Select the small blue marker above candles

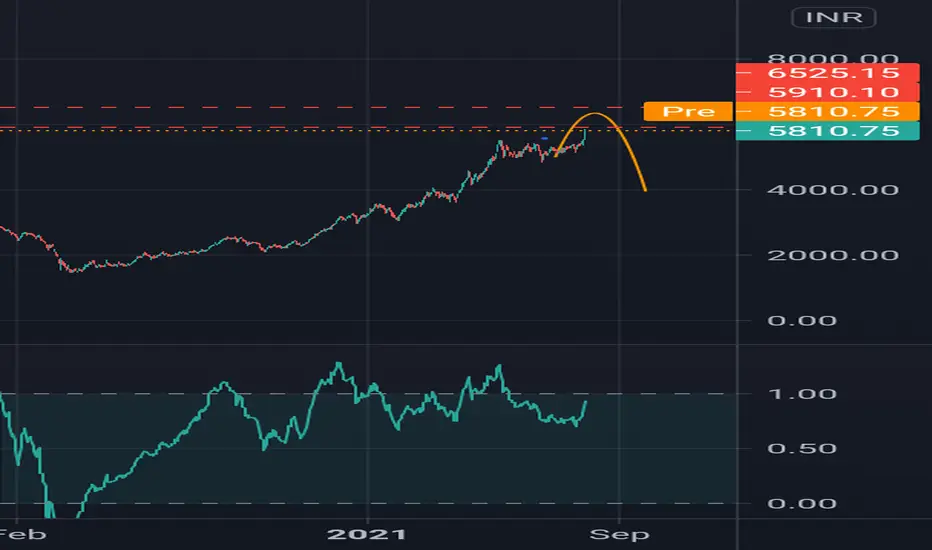(544, 139)
